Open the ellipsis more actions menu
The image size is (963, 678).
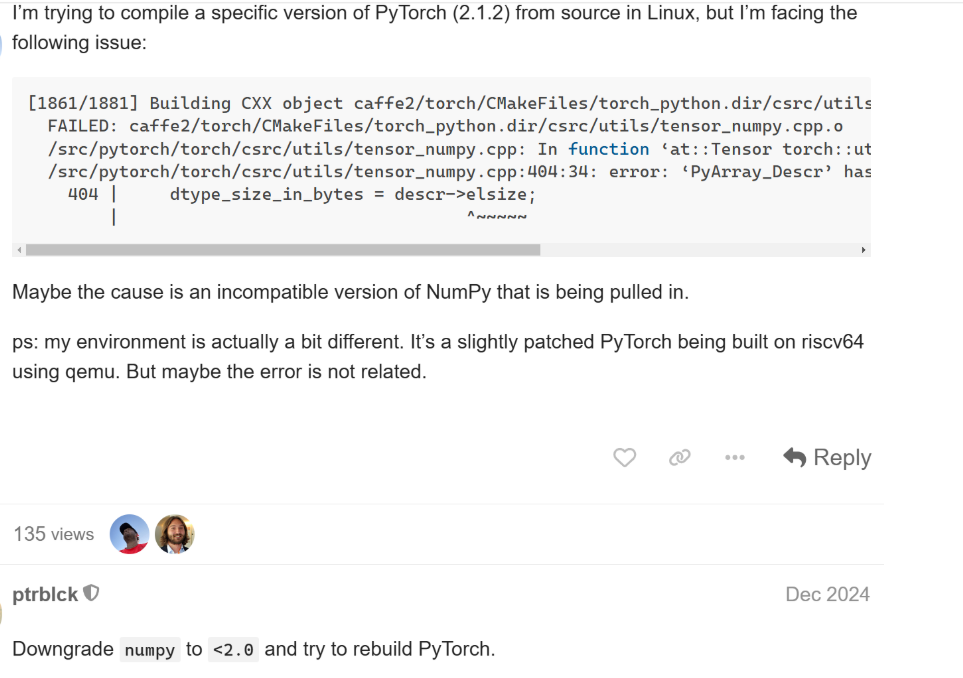tap(735, 458)
